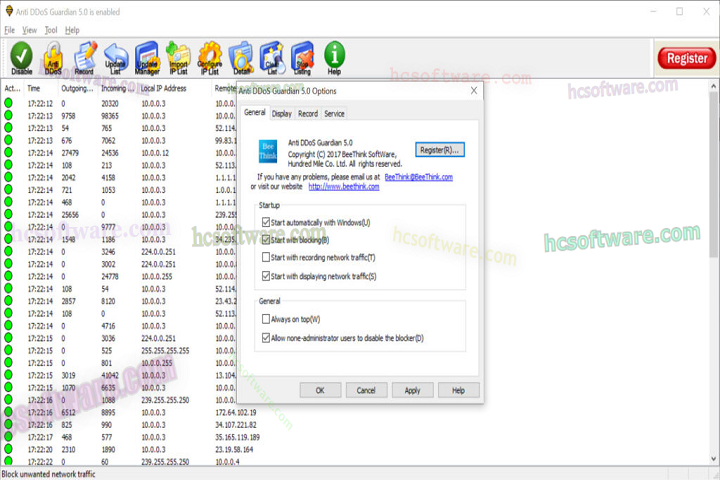Click the Act... column header
This screenshot has width=720, height=480.
pyautogui.click(x=12, y=88)
